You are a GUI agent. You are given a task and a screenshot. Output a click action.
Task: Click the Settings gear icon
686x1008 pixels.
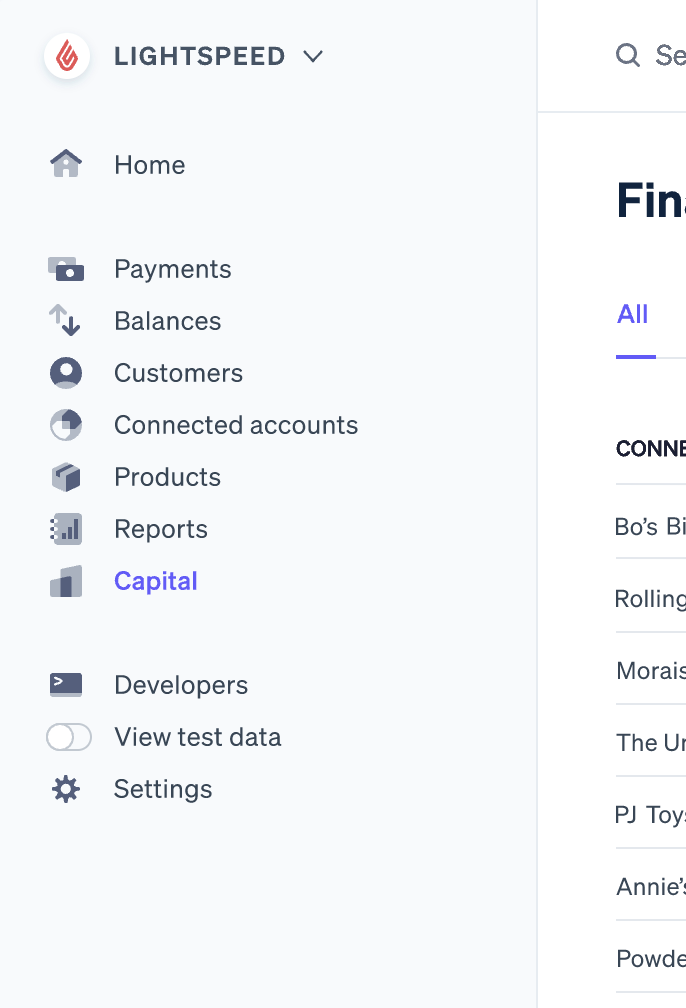[x=66, y=789]
